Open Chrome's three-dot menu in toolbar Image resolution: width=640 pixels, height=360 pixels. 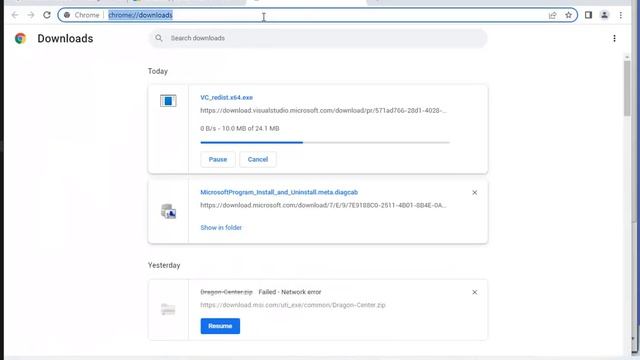coord(621,15)
